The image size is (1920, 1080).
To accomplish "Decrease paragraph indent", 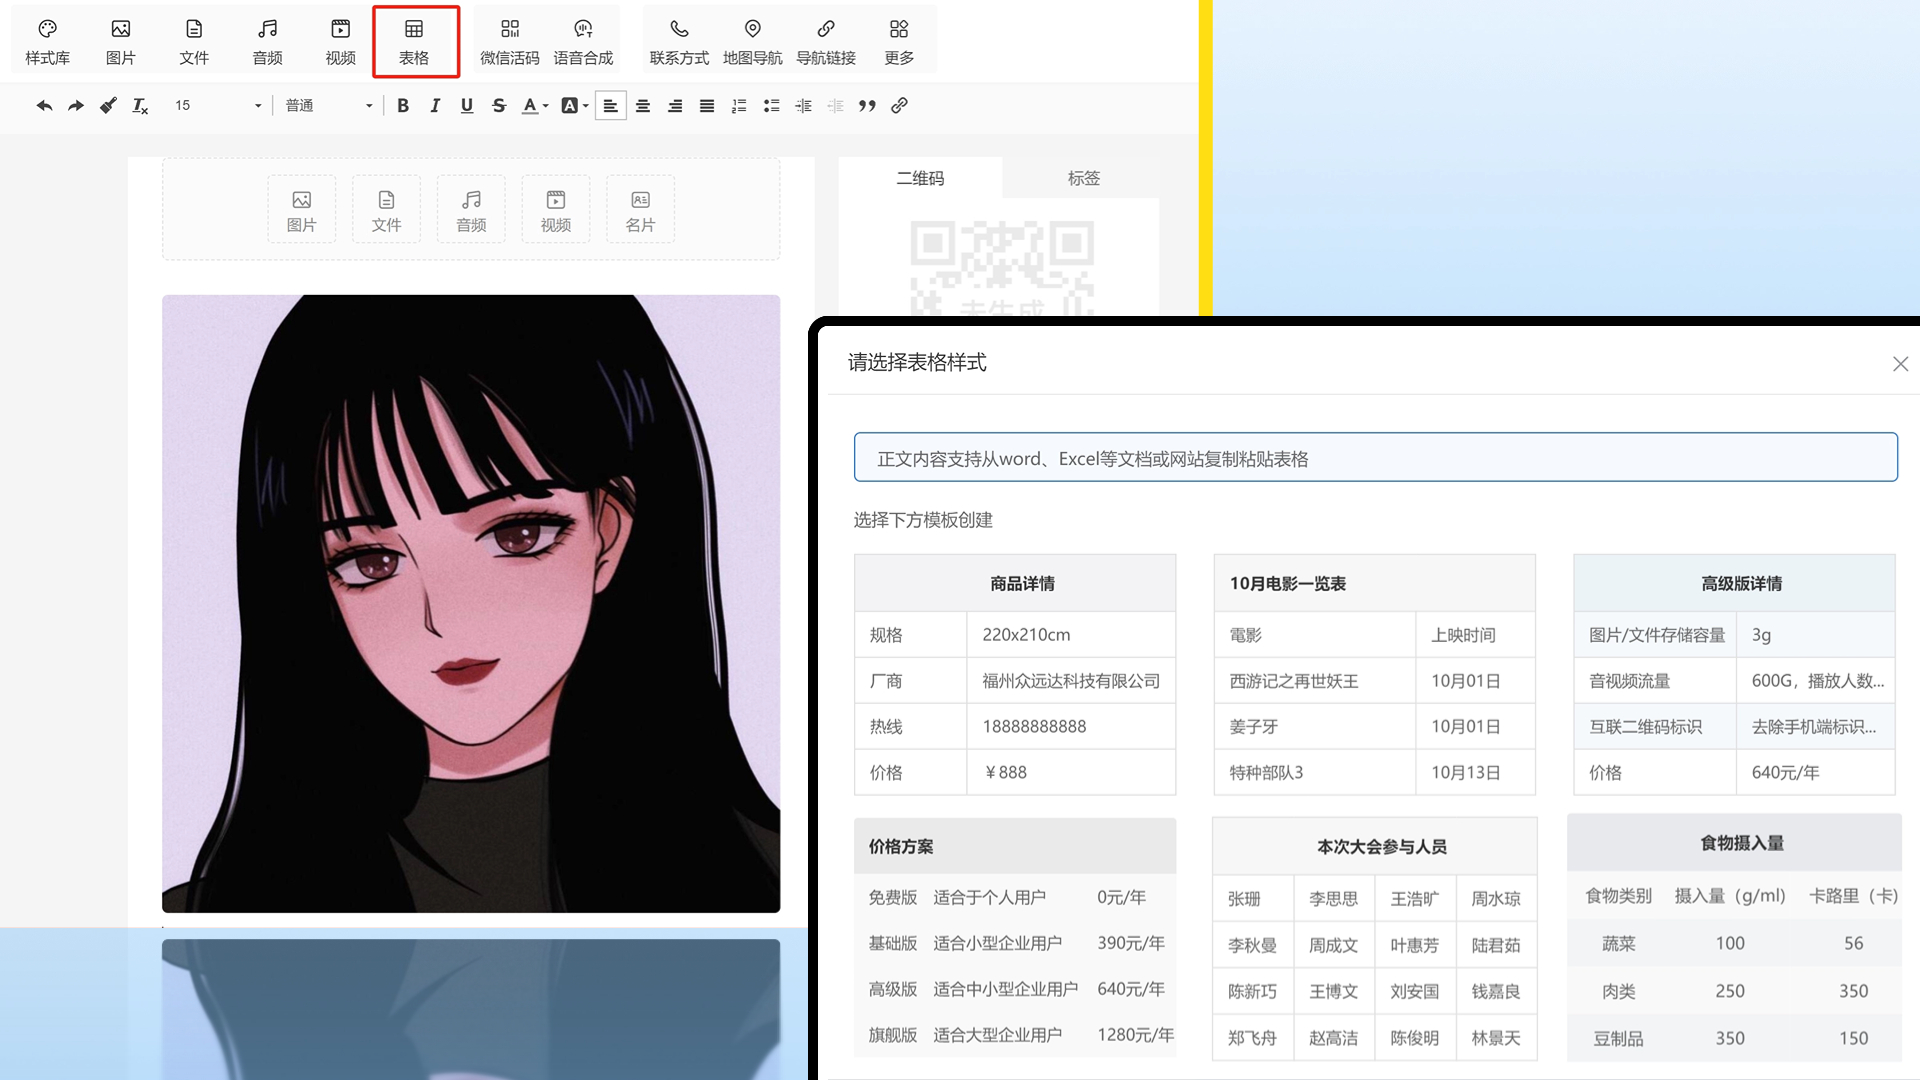I will pos(835,105).
